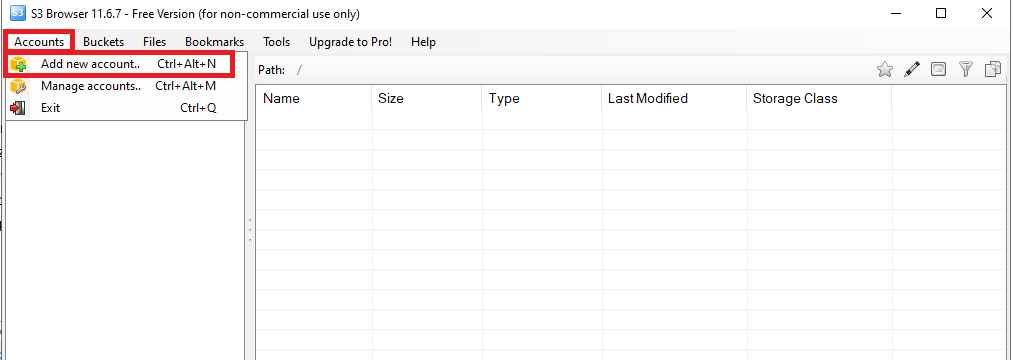
Task: Click the Add new account cube icon
Action: click(18, 64)
